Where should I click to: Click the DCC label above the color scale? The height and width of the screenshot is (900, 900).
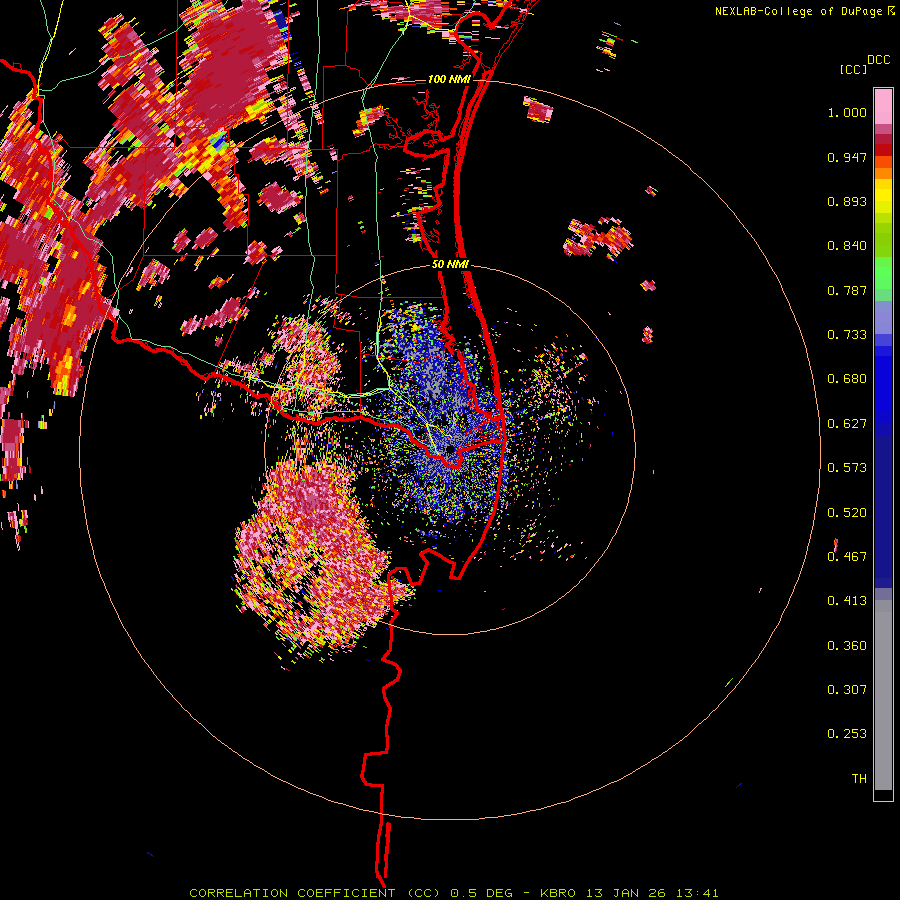click(x=878, y=60)
